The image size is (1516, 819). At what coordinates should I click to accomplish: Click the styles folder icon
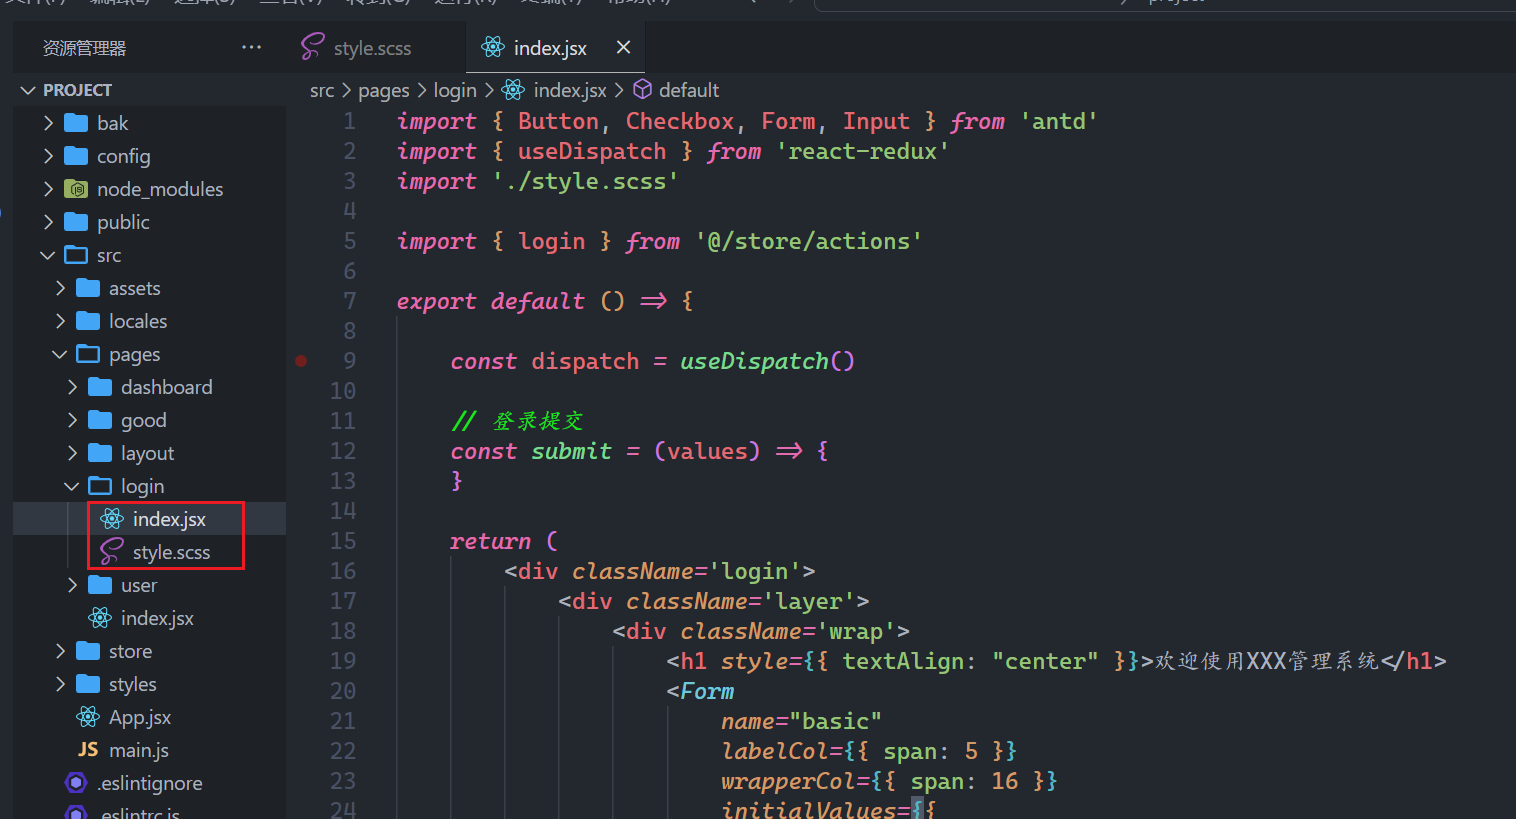[x=88, y=684]
